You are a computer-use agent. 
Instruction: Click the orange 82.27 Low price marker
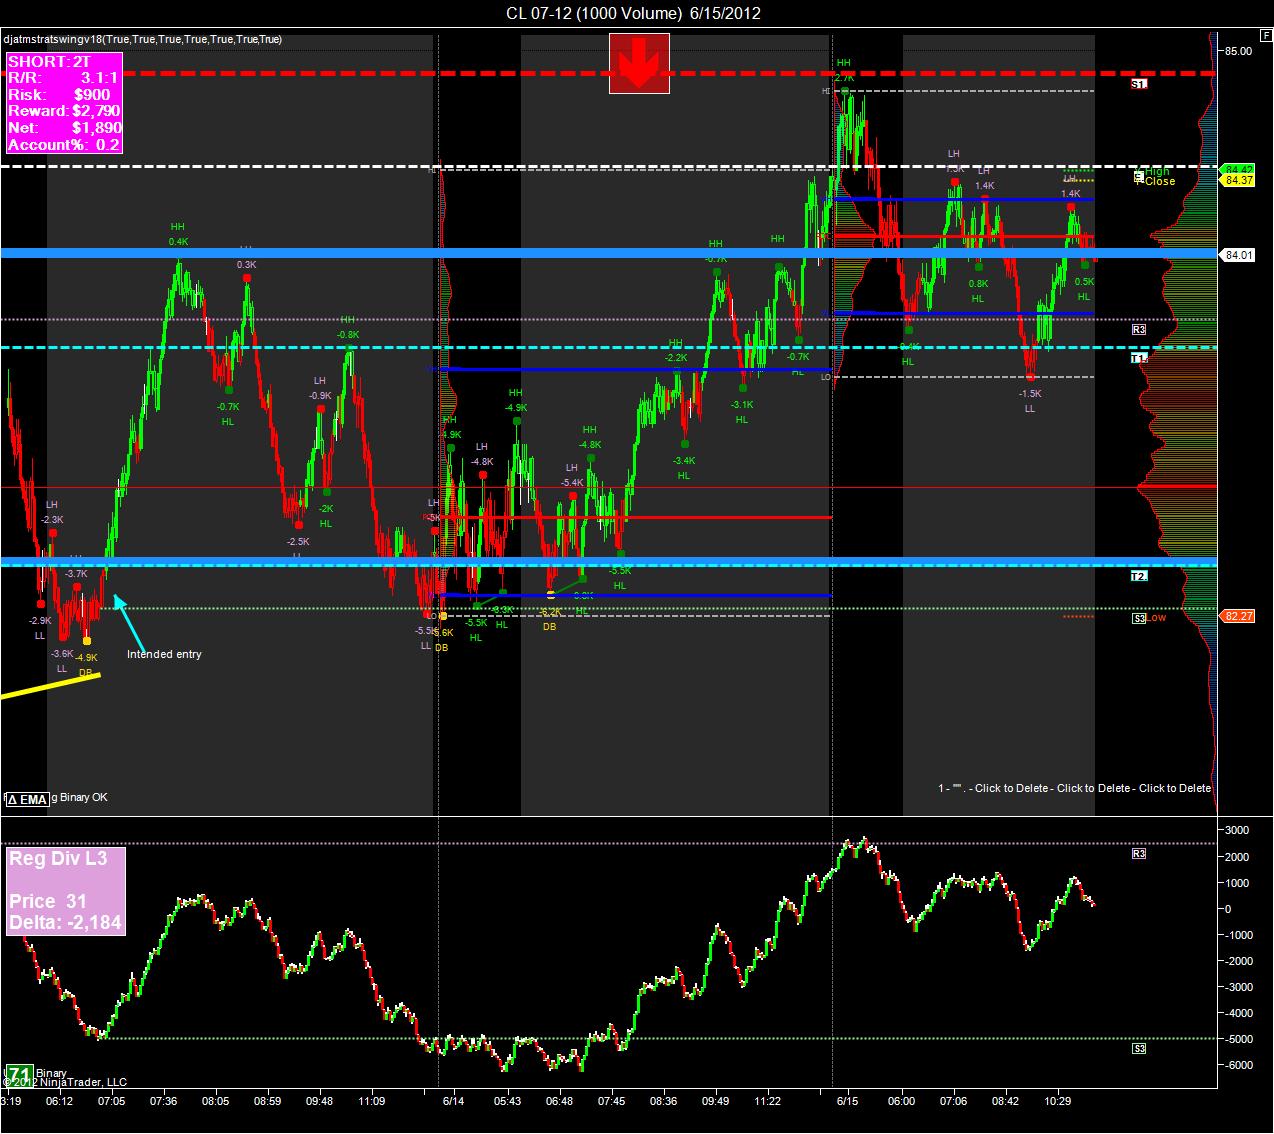(1239, 616)
